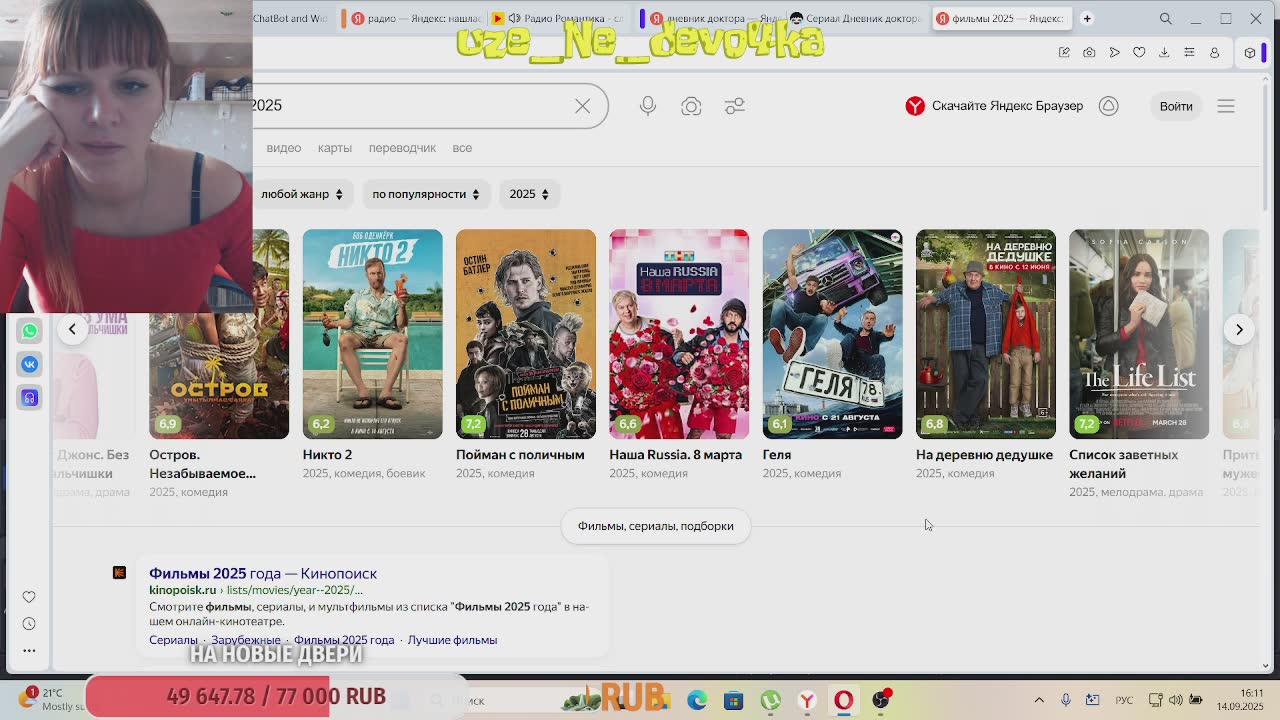1280x720 pixels.
Task: Show hidden system tray icons chevron
Action: (x=1039, y=701)
